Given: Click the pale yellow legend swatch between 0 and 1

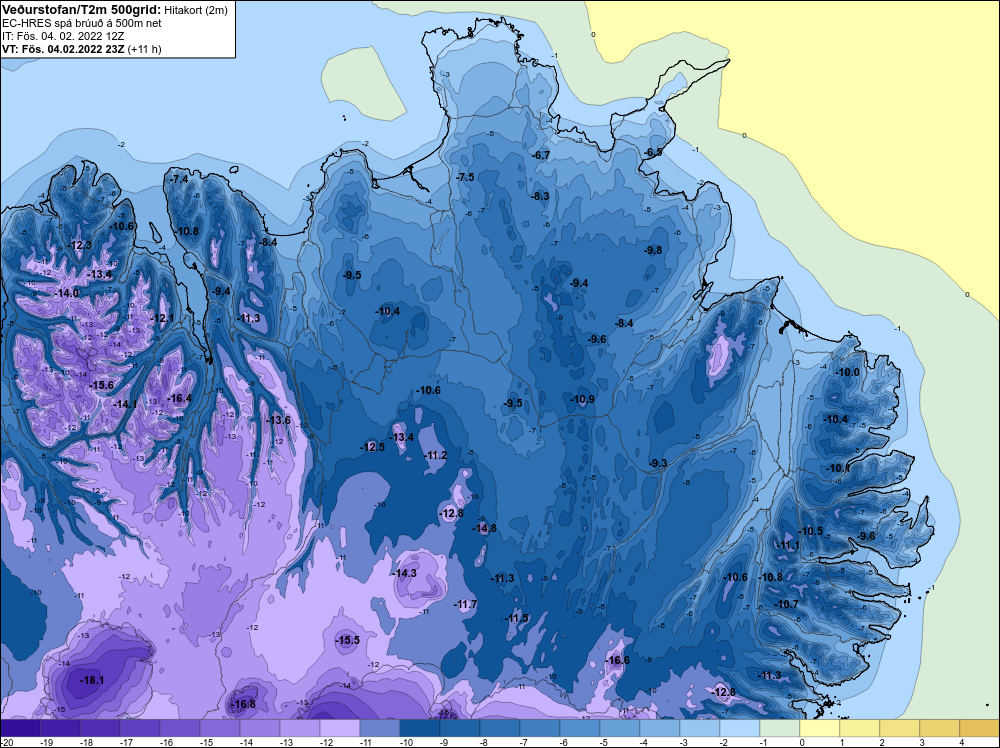Looking at the screenshot, I should (820, 728).
